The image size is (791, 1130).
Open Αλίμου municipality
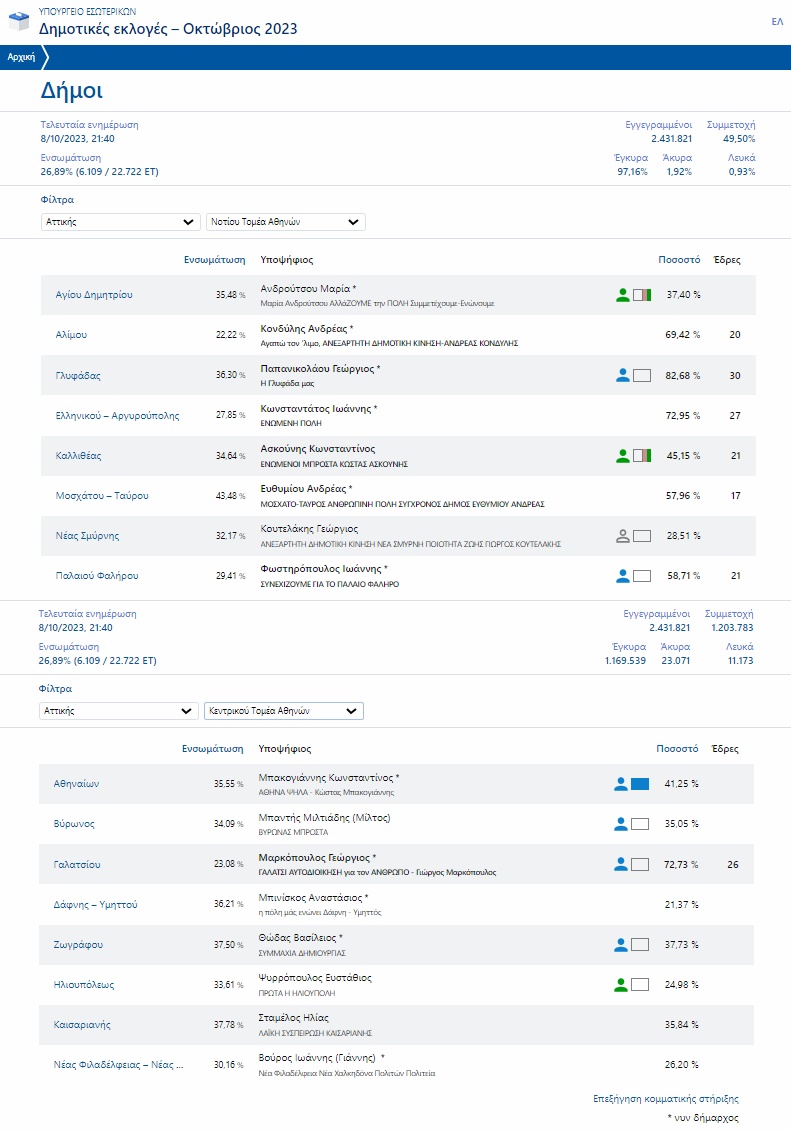click(x=71, y=335)
